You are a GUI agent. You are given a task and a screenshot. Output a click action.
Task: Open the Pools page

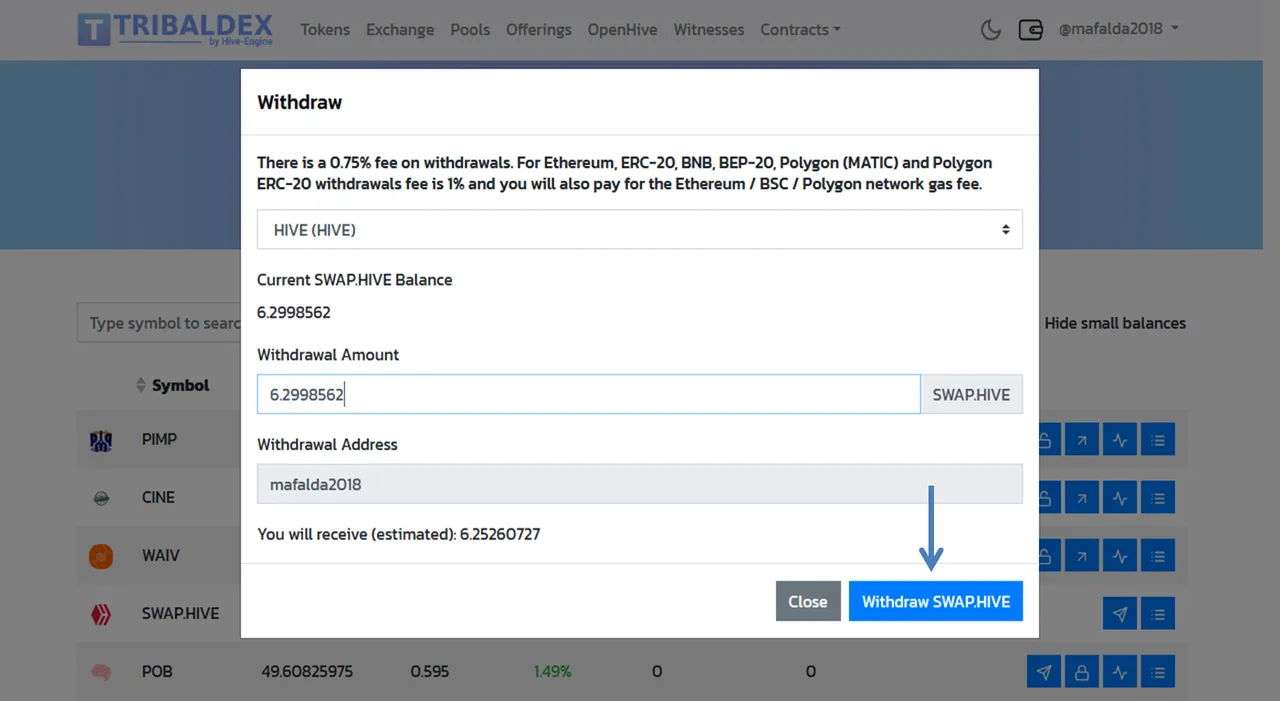point(470,30)
